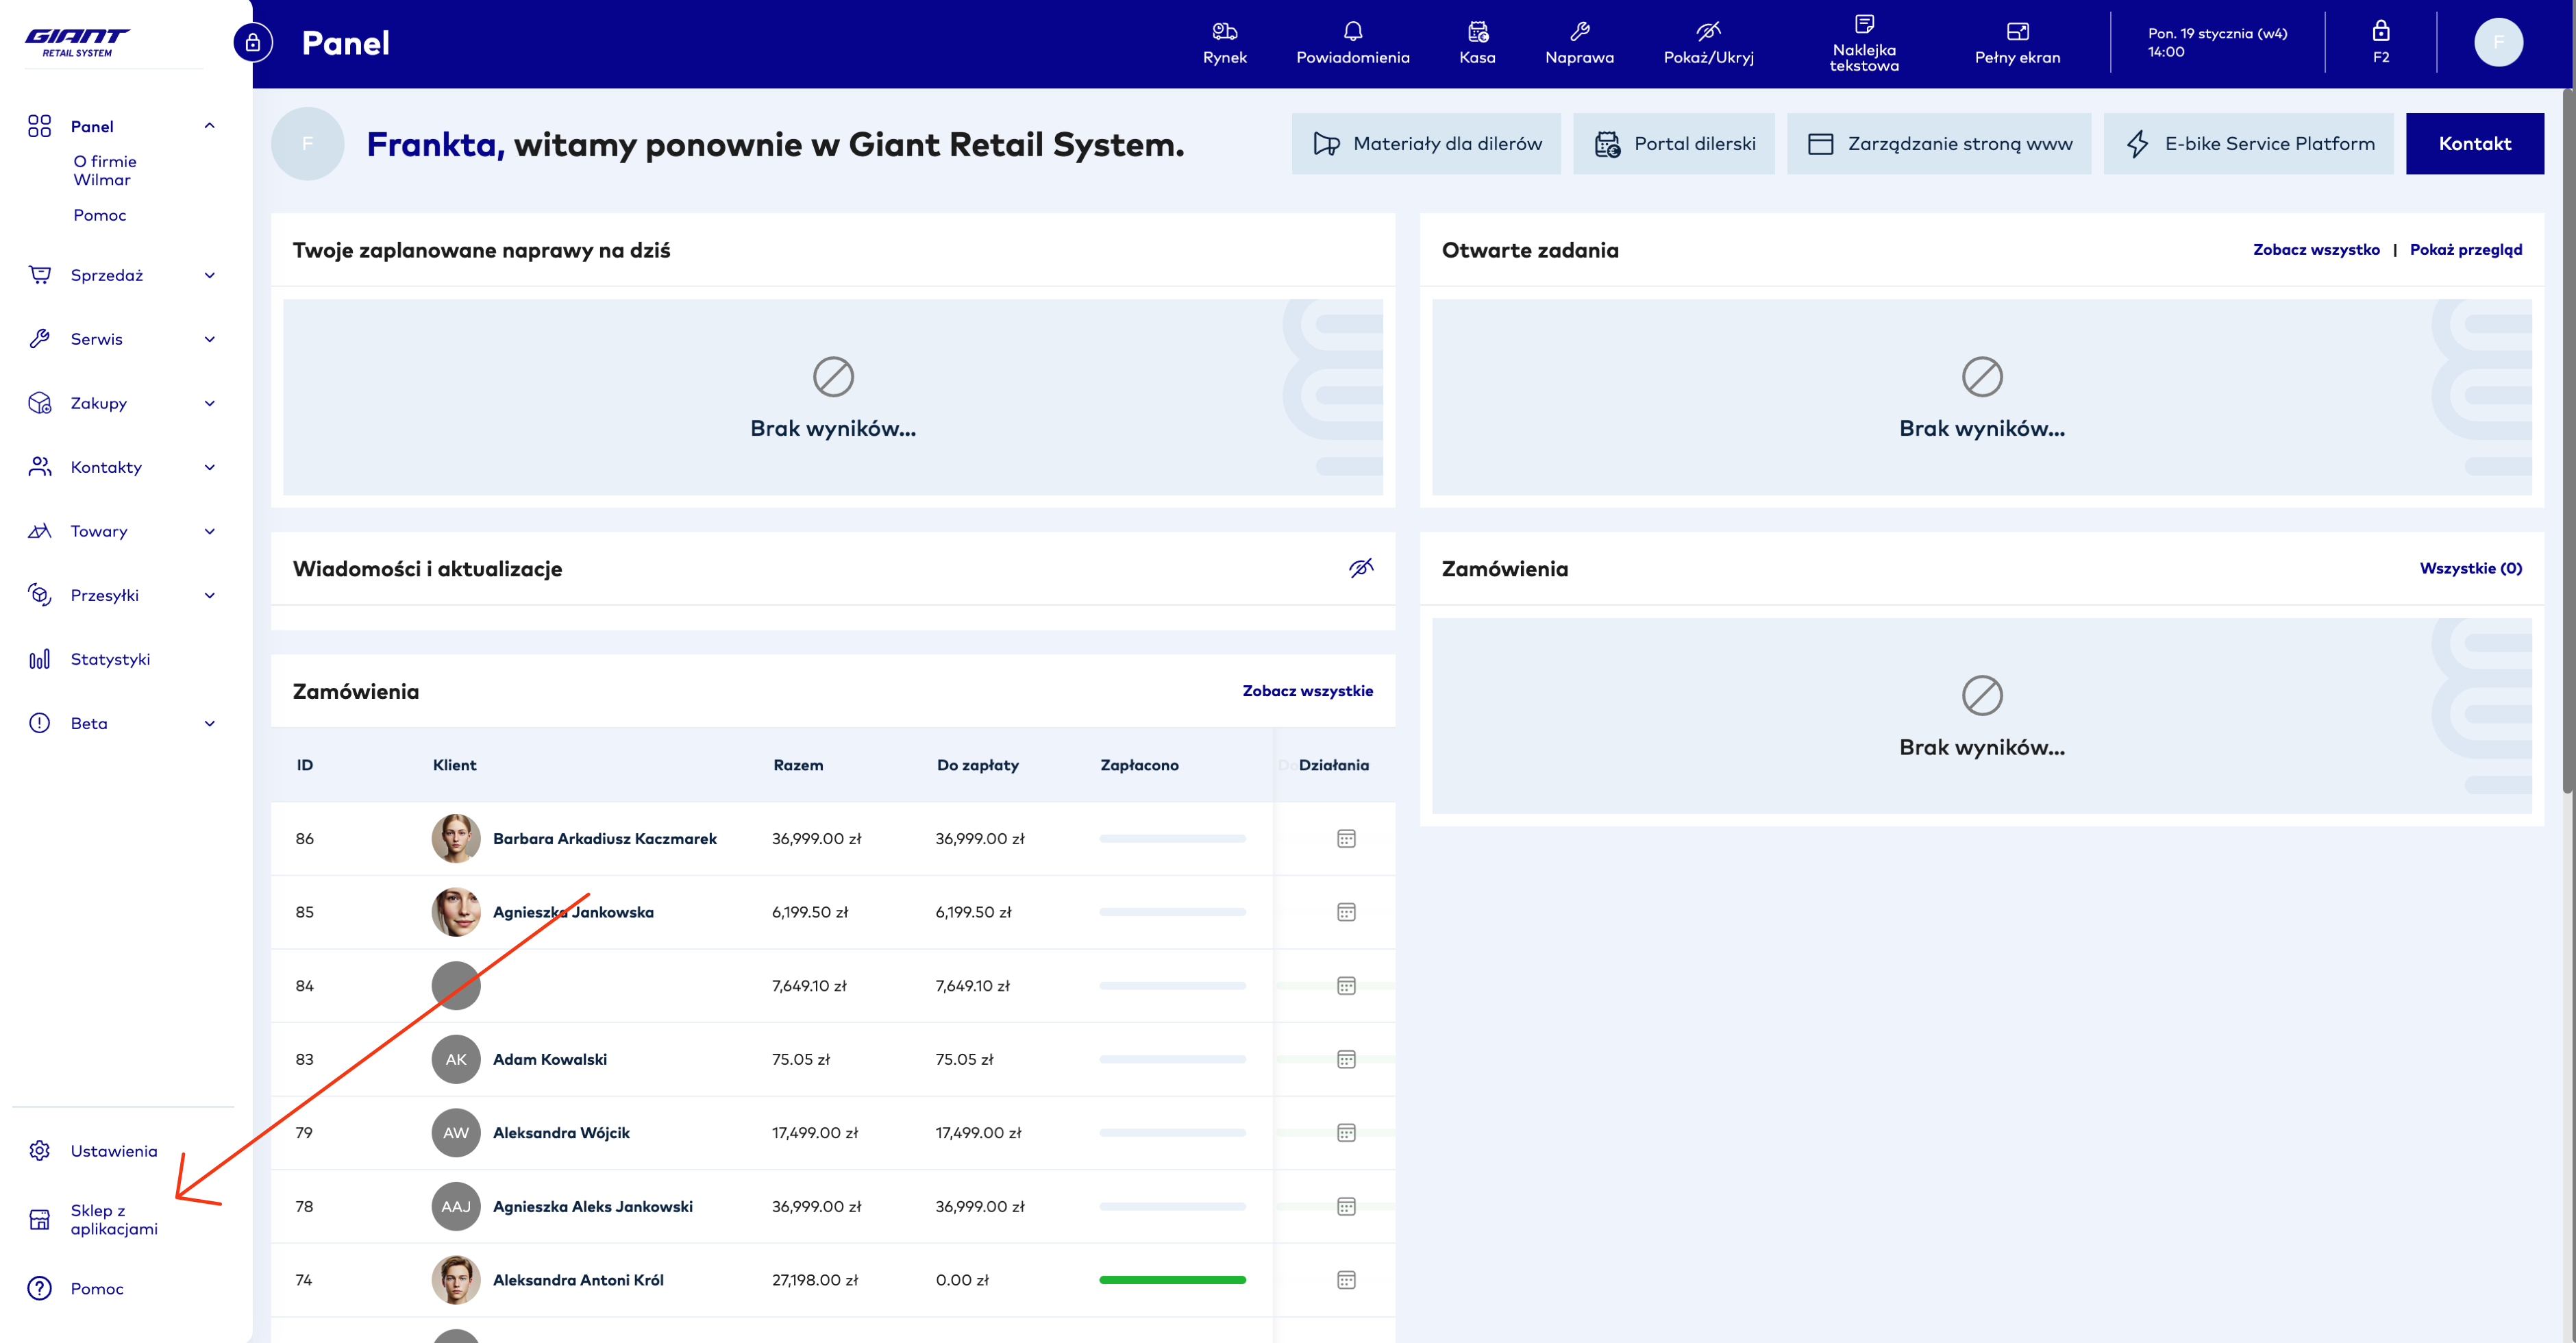
Task: Open Naklejka tekstowa sticky note
Action: [x=1863, y=42]
